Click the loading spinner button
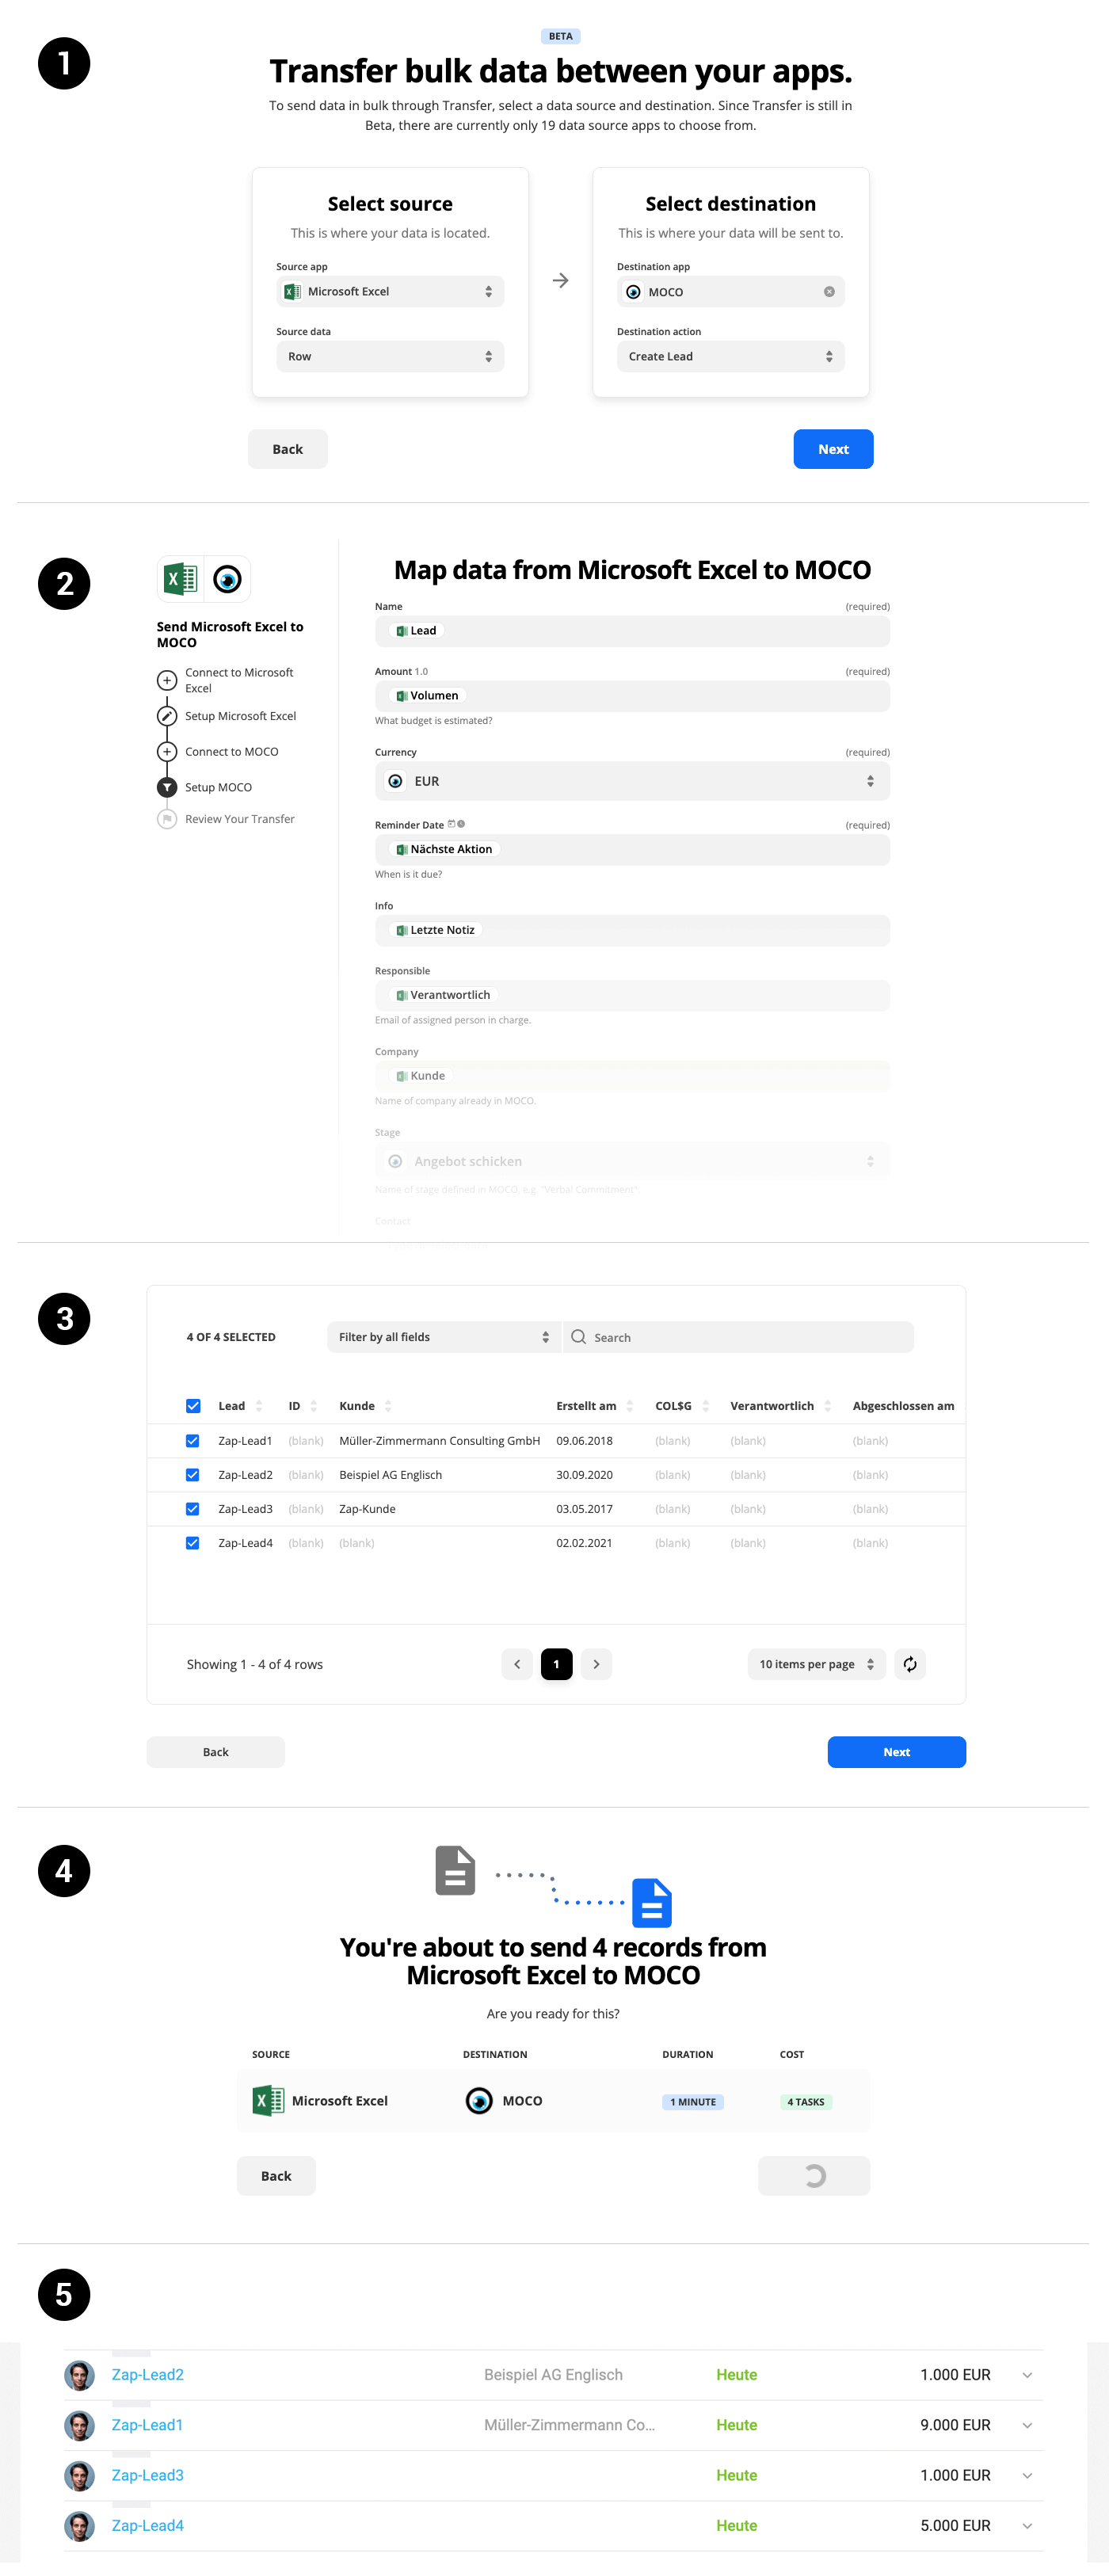This screenshot has width=1109, height=2576. click(x=814, y=2176)
